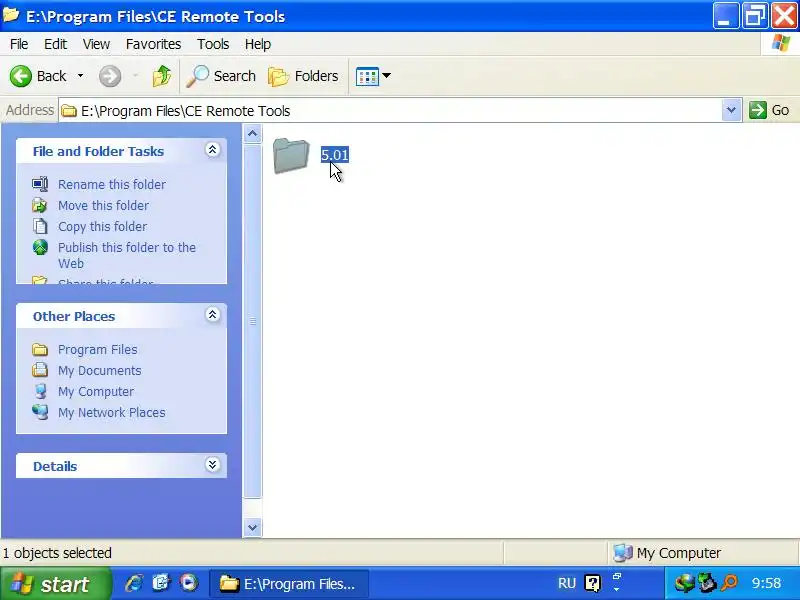Image resolution: width=800 pixels, height=600 pixels.
Task: Open My Network Places link
Action: click(112, 412)
